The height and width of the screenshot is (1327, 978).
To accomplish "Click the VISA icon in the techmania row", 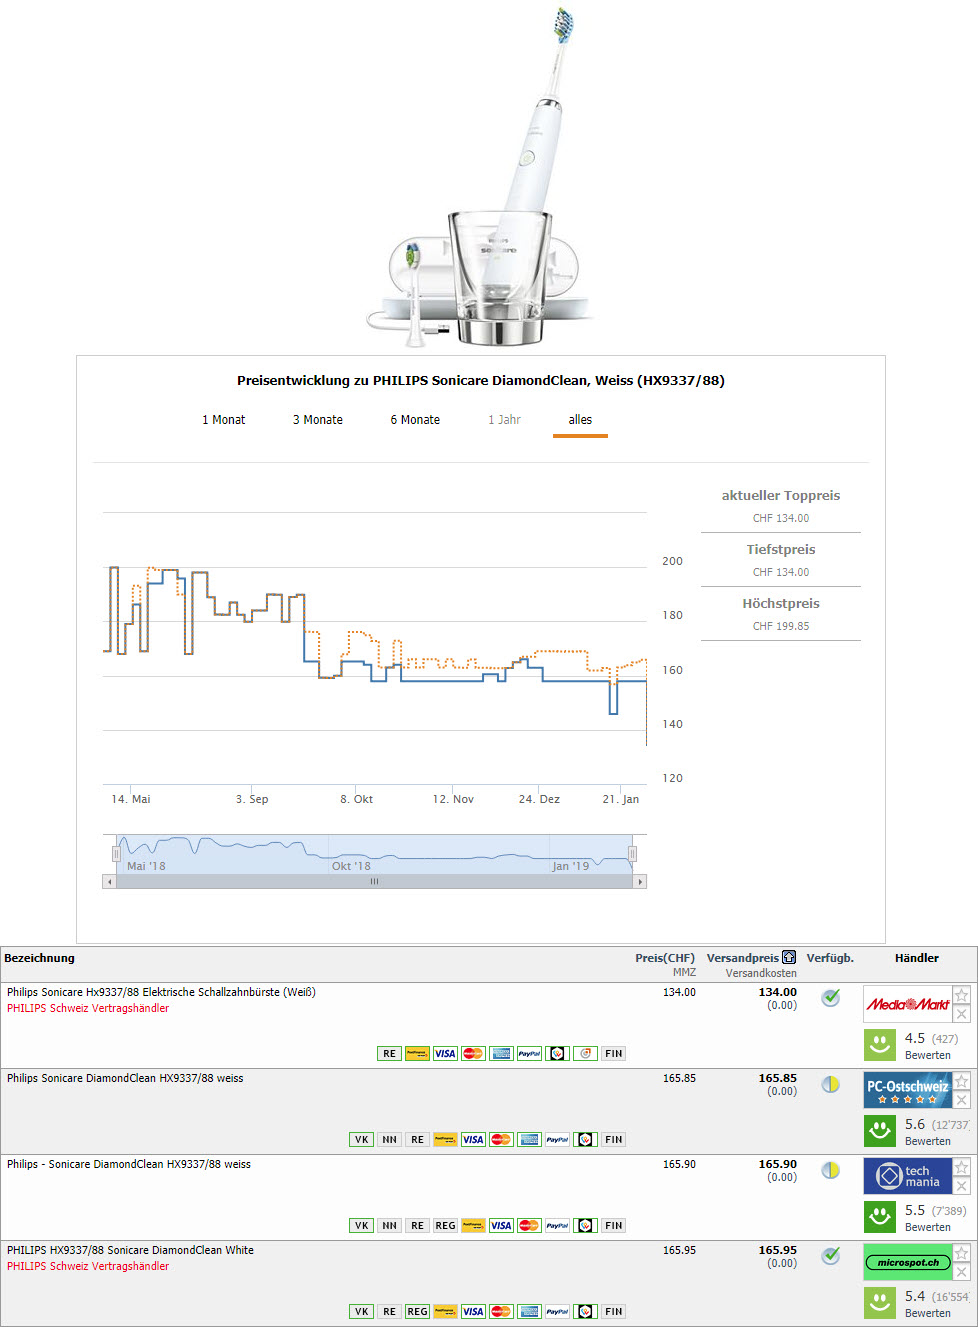I will (x=501, y=1226).
